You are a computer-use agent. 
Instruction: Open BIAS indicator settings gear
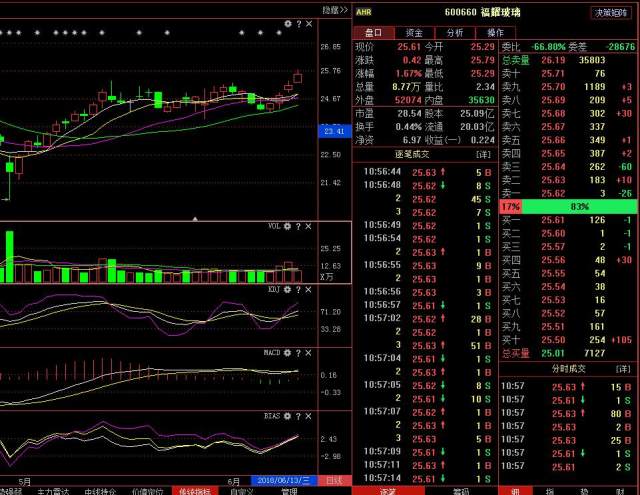pos(287,416)
